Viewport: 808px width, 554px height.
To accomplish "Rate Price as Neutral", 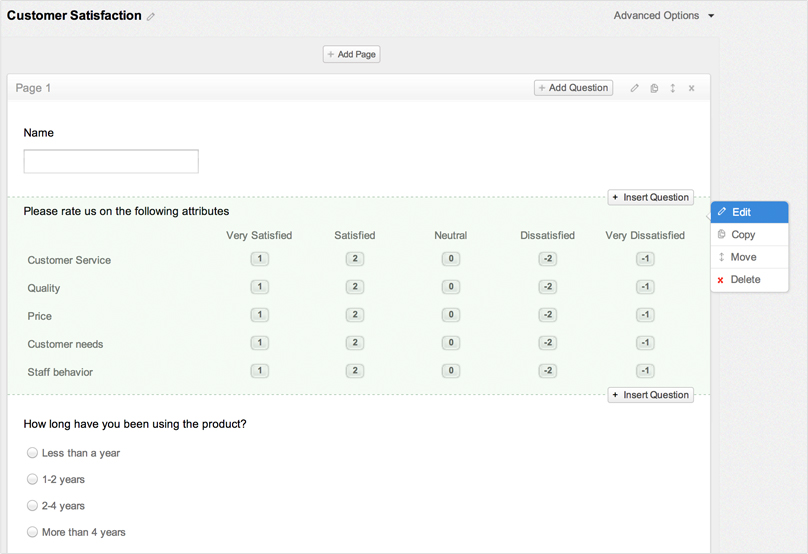I will click(x=451, y=315).
